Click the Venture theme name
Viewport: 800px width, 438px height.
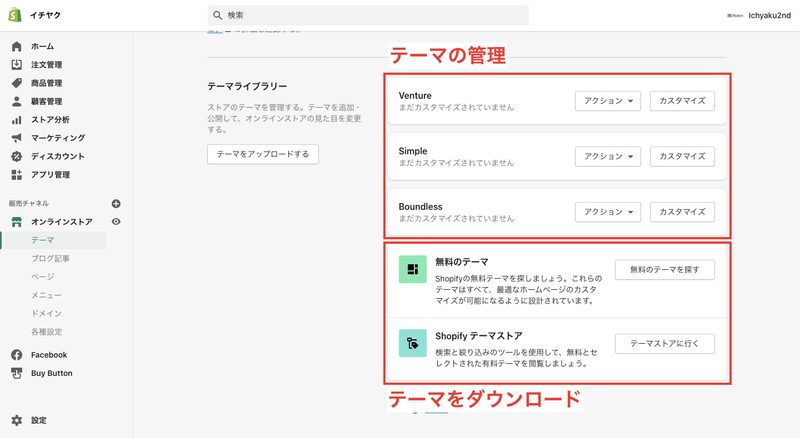click(415, 95)
